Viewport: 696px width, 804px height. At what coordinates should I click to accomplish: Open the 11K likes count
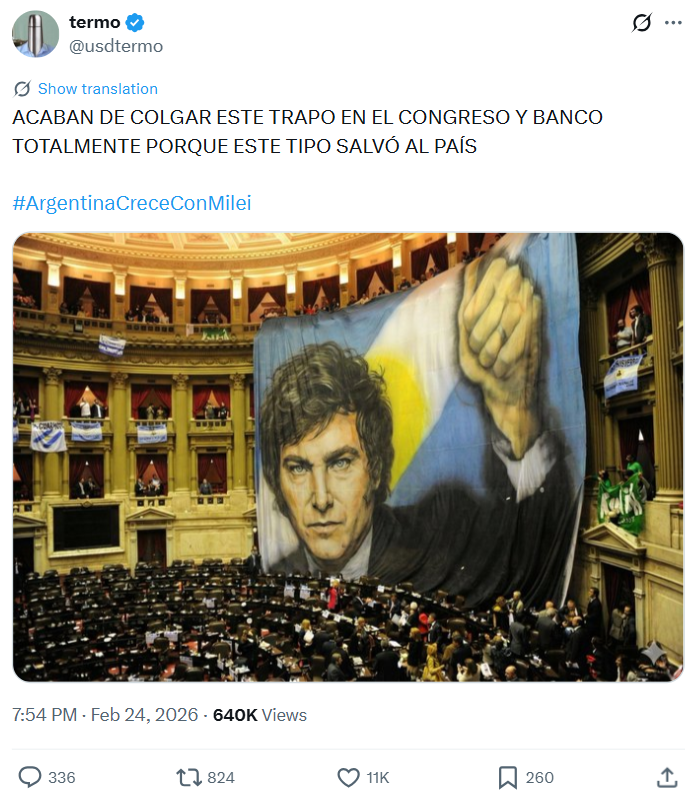point(378,778)
